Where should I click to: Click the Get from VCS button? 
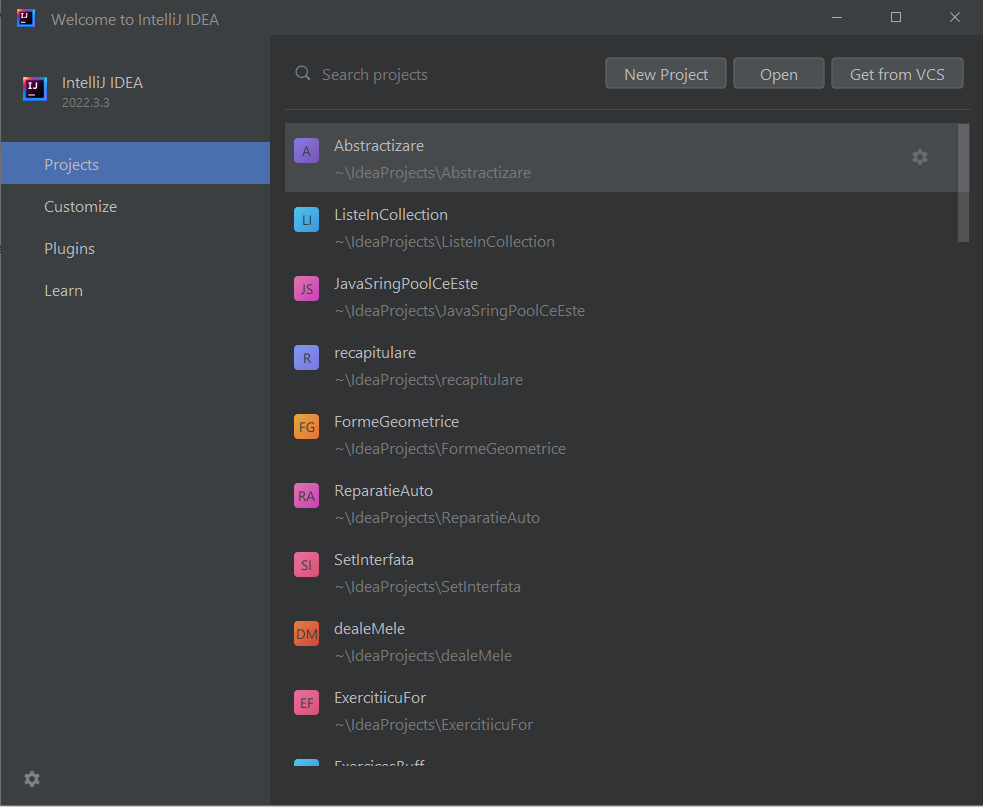[897, 73]
